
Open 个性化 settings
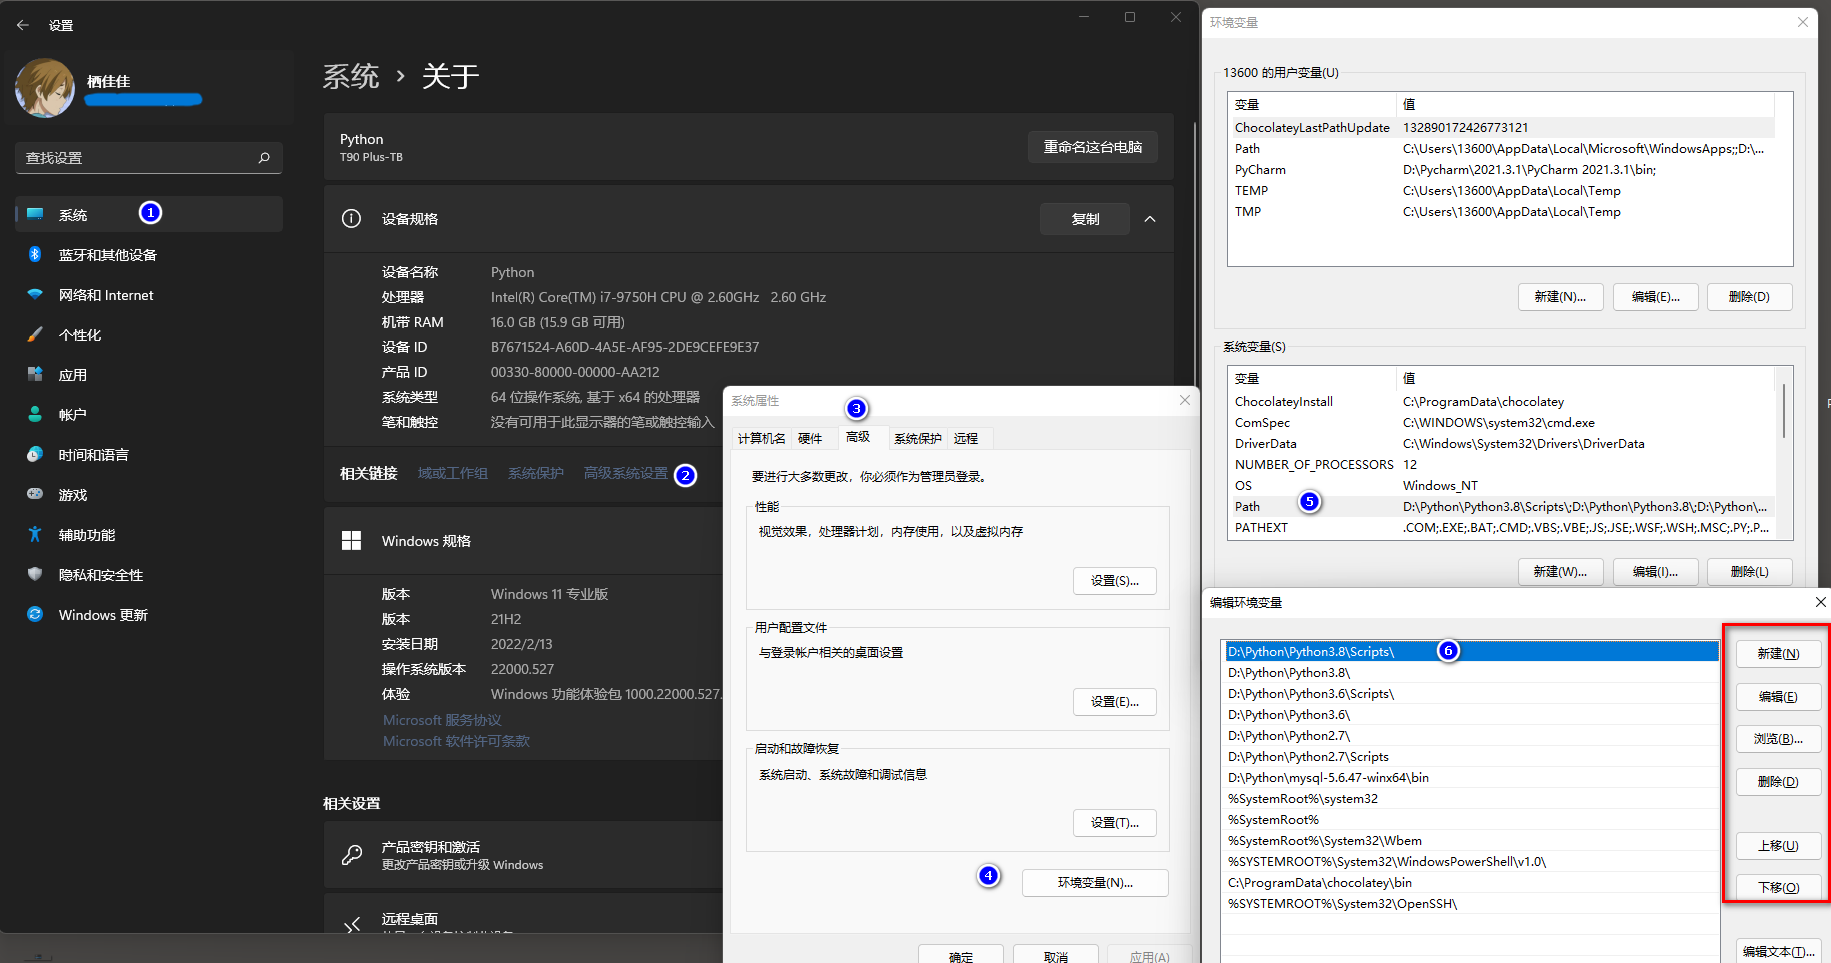click(149, 335)
